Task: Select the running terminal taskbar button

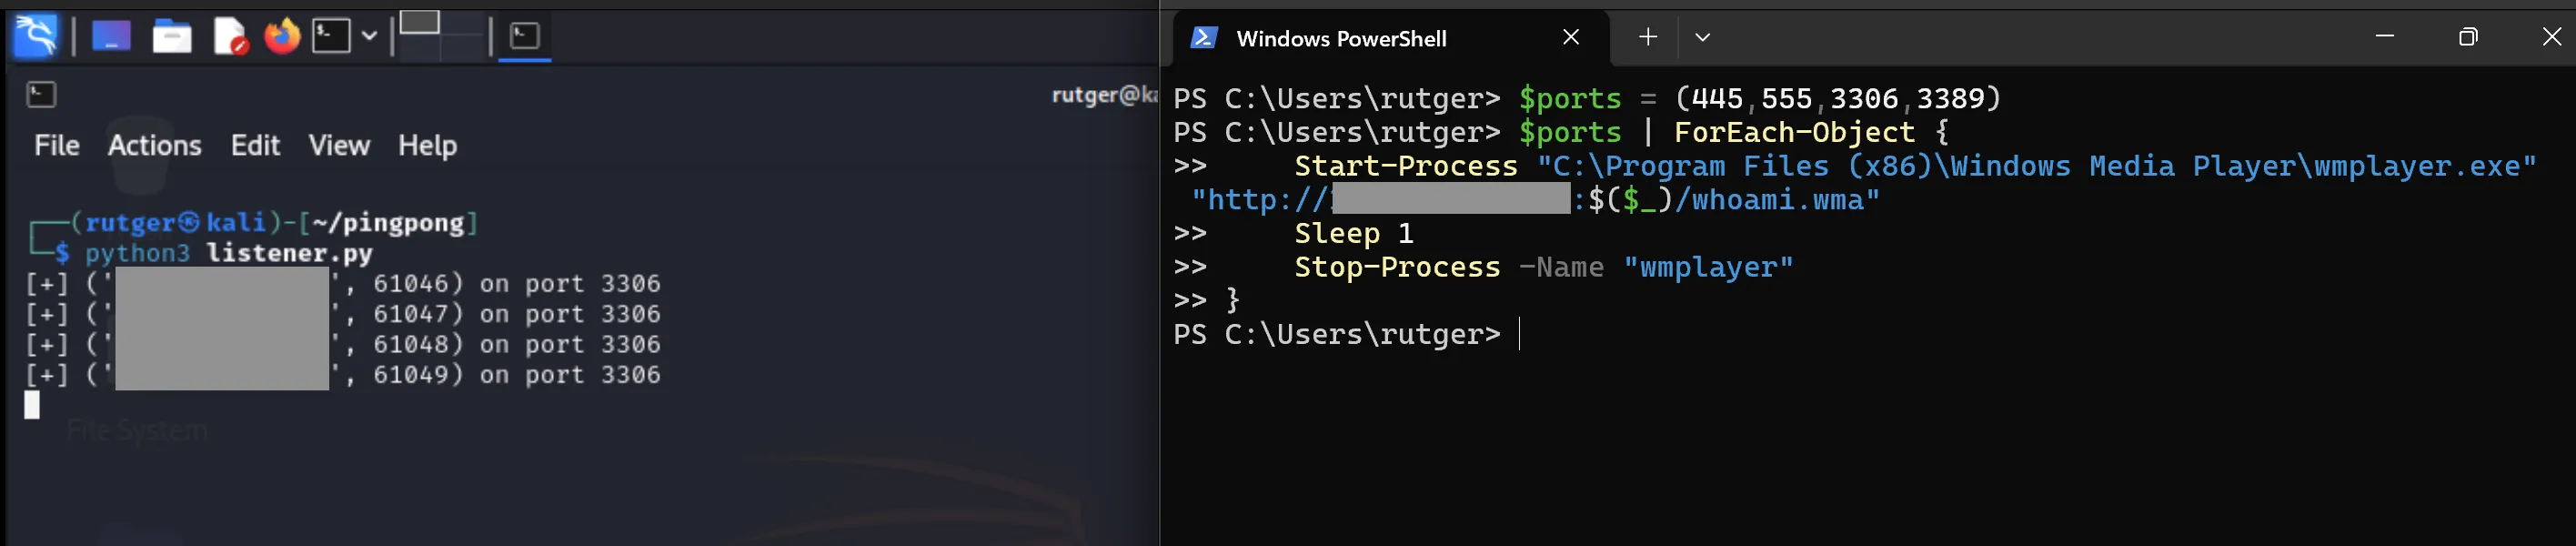Action: coord(524,37)
